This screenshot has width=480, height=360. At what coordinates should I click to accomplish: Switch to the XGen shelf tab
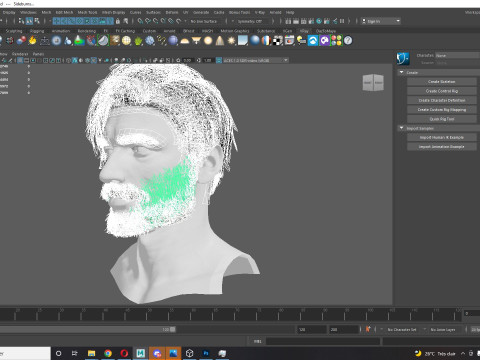(287, 31)
